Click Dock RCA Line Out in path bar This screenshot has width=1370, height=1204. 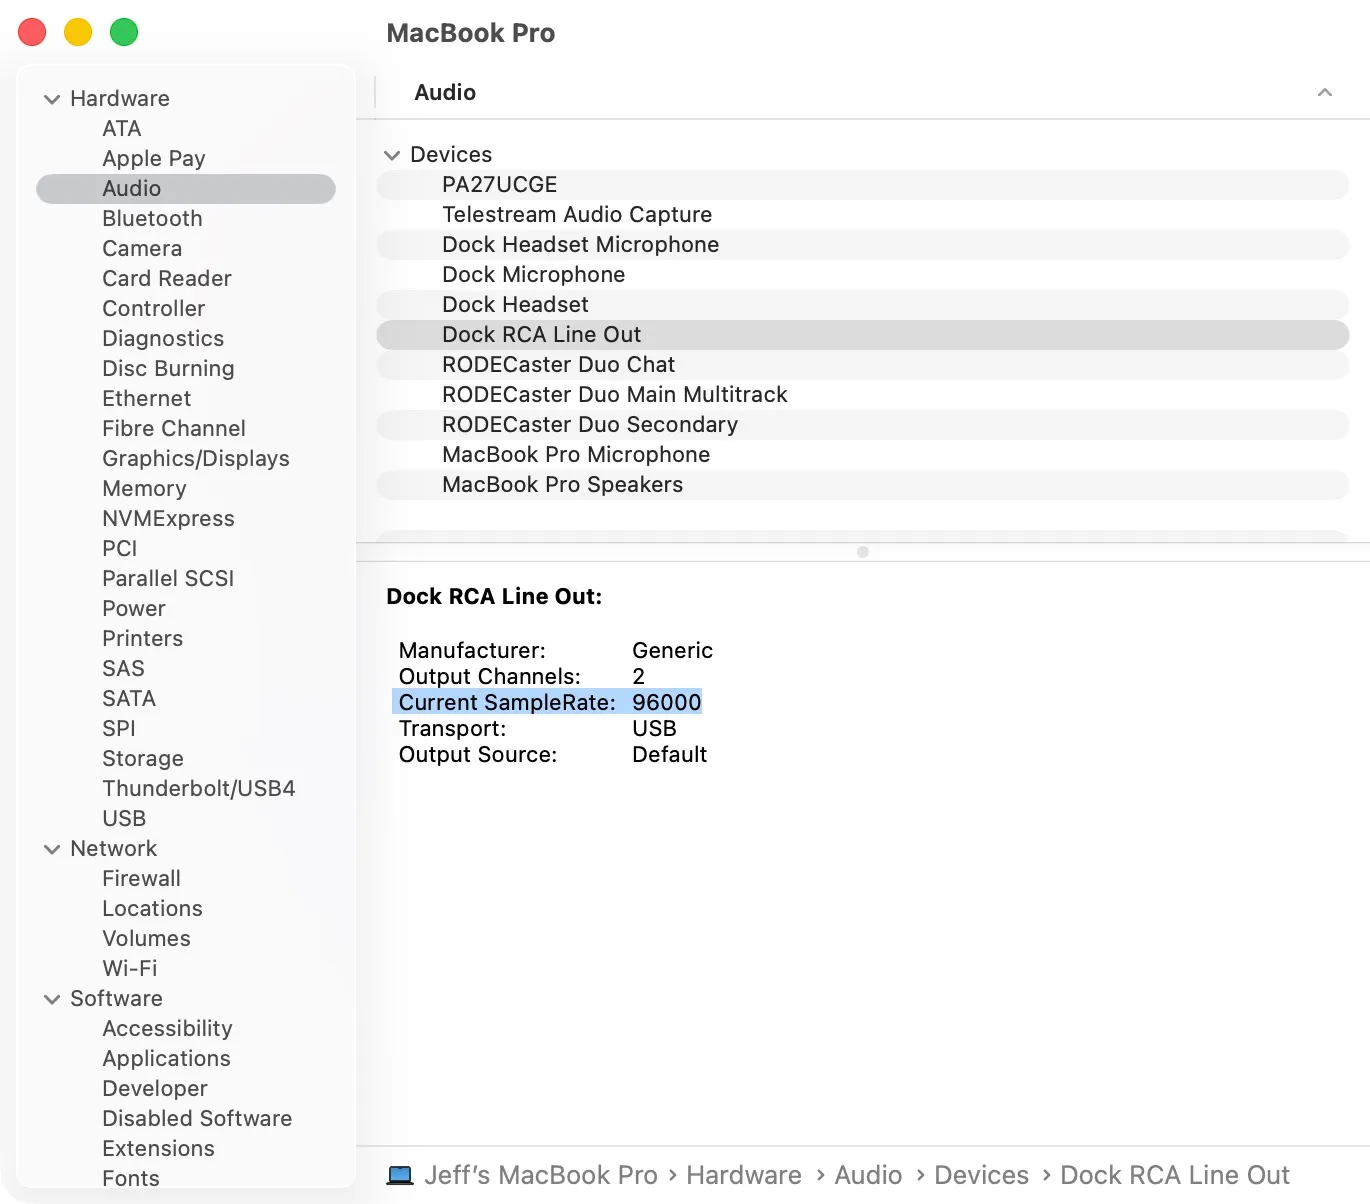[x=1175, y=1175]
